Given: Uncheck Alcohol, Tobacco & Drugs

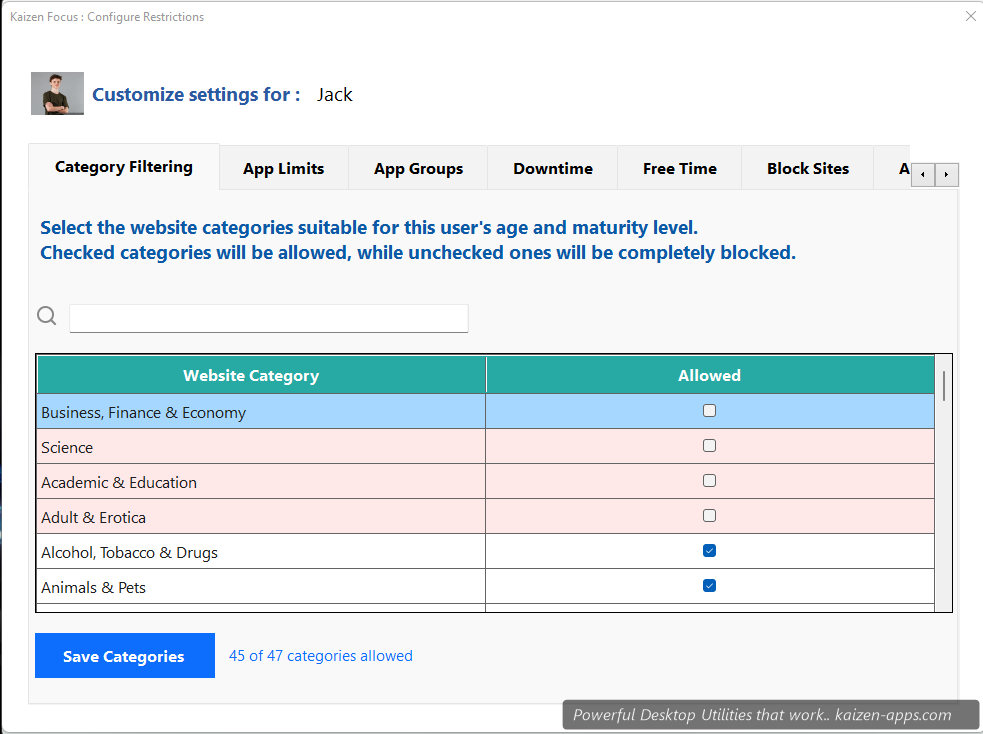Looking at the screenshot, I should point(709,550).
